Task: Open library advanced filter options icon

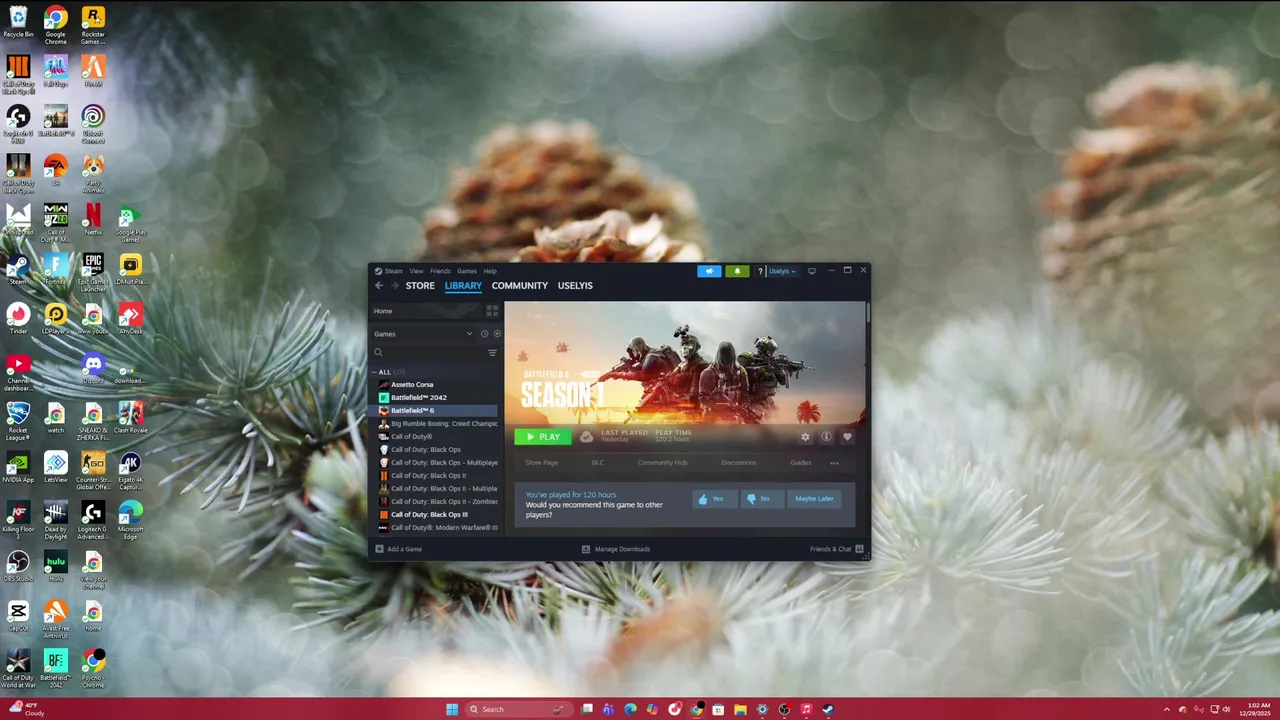Action: [492, 353]
